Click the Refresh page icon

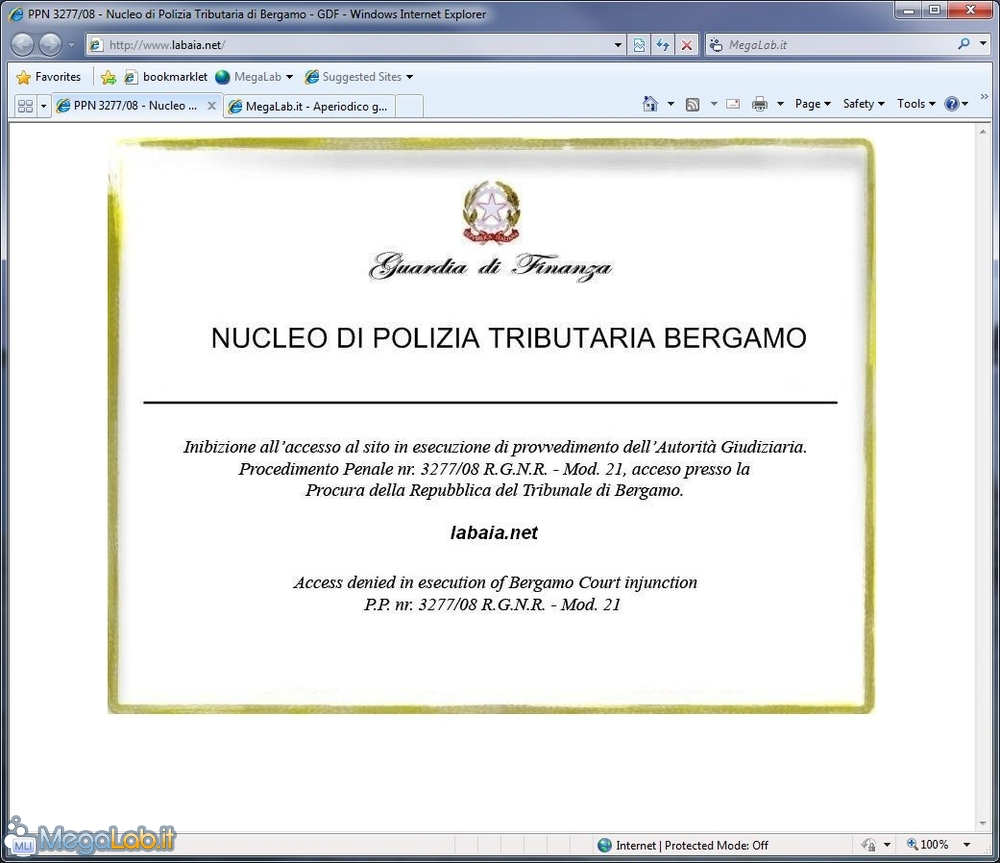pyautogui.click(x=663, y=45)
